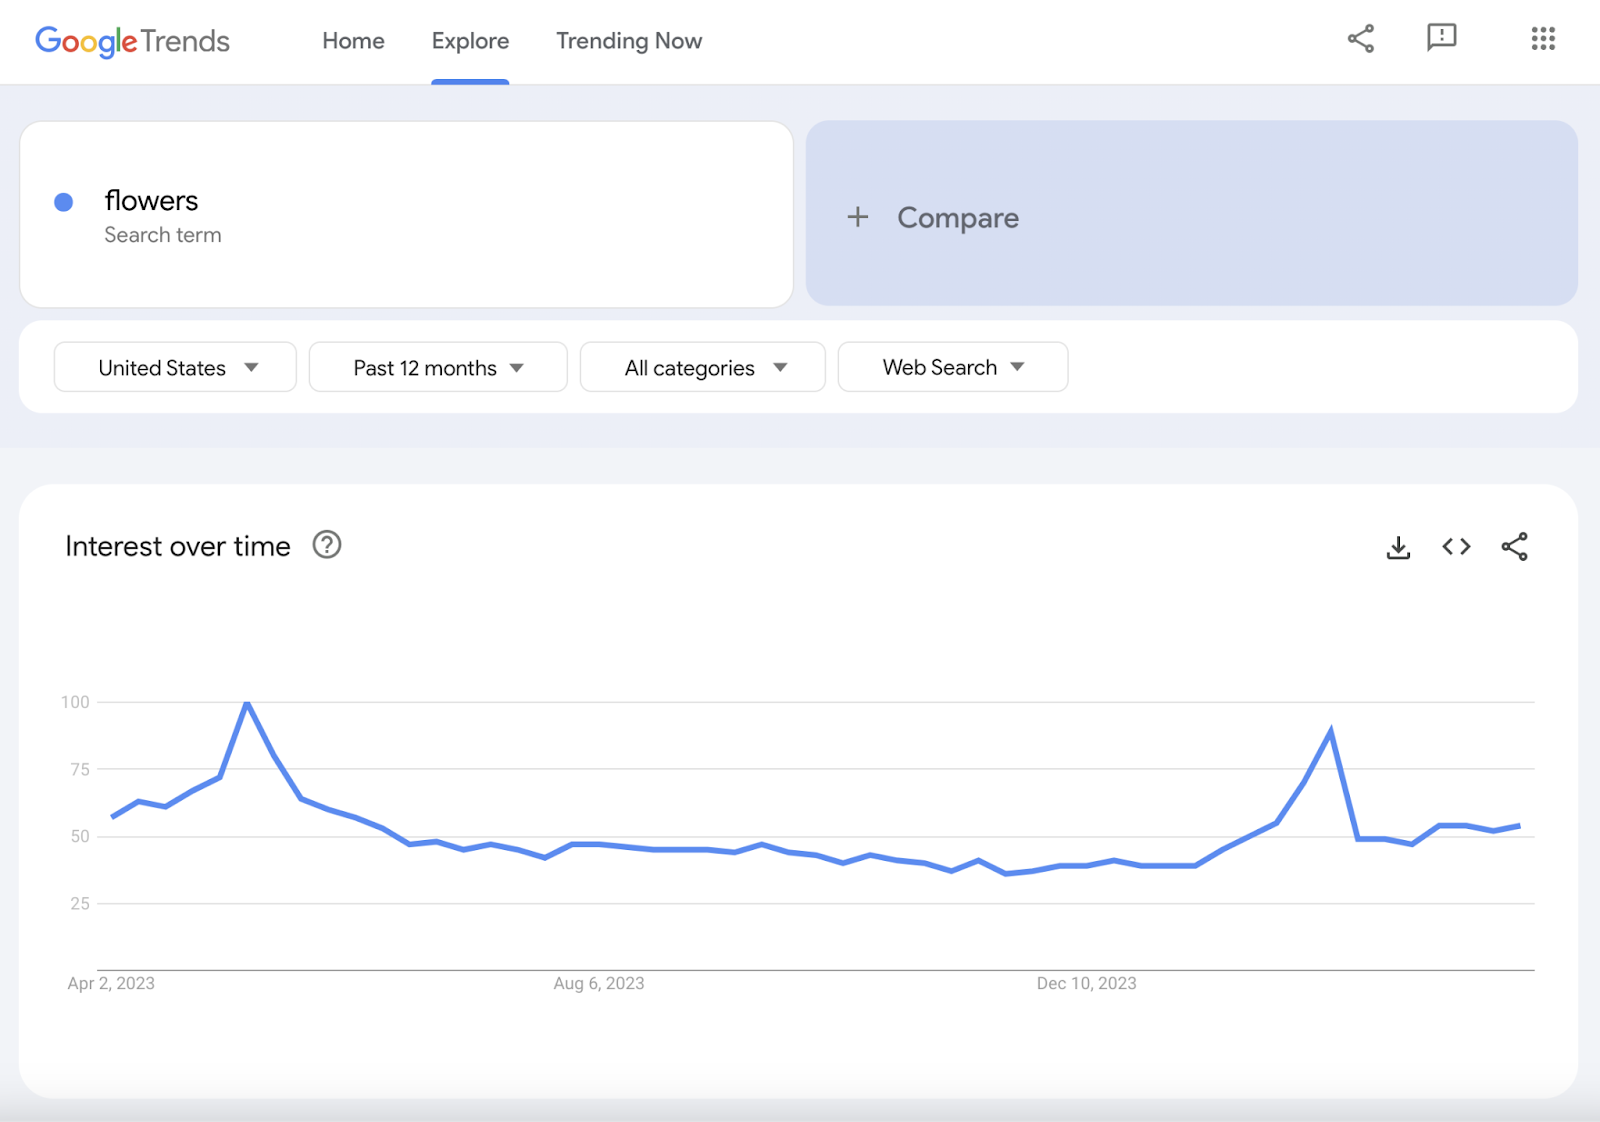
Task: Open embed code icon for chart
Action: click(1456, 547)
